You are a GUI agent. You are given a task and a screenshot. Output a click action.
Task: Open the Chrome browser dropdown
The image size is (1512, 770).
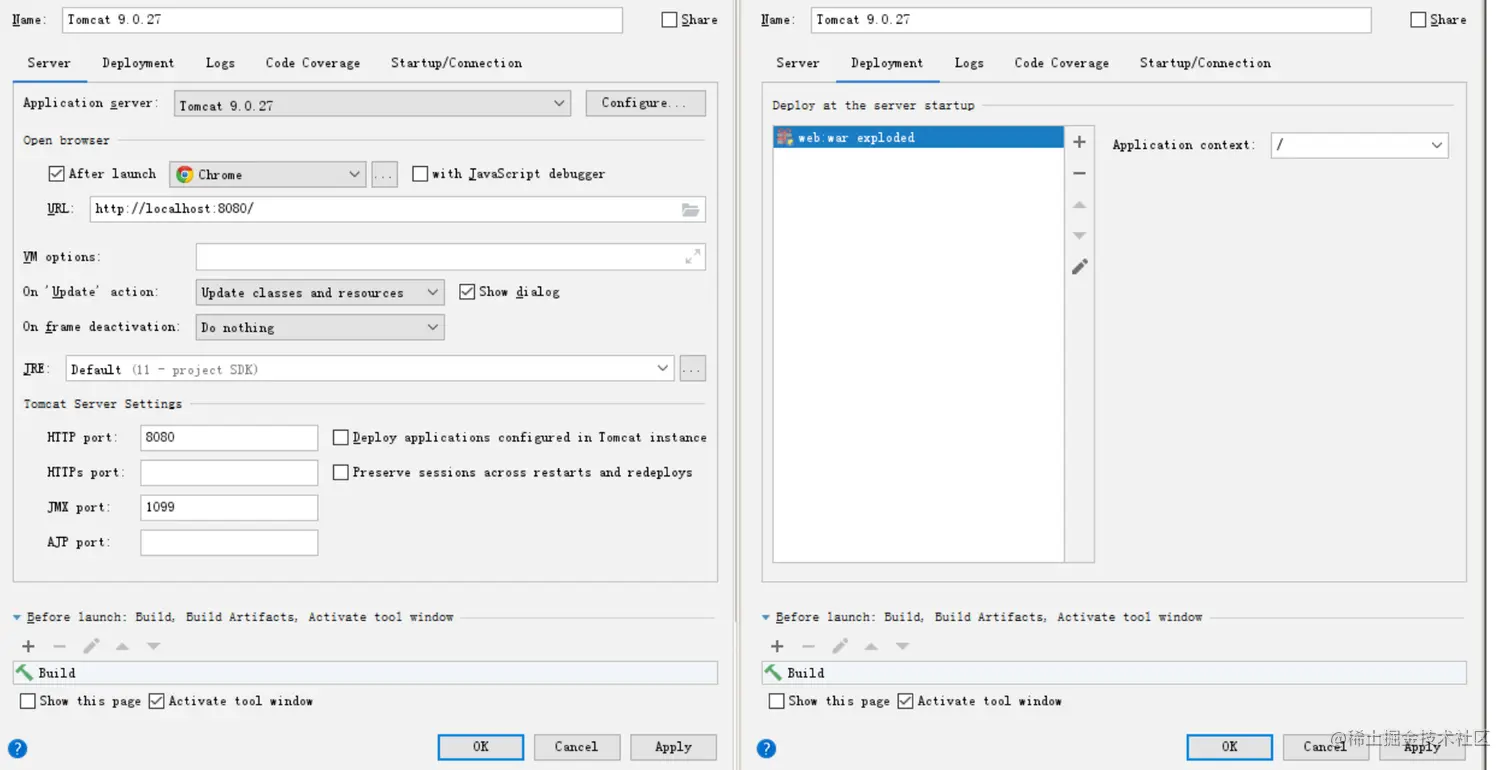pos(267,174)
